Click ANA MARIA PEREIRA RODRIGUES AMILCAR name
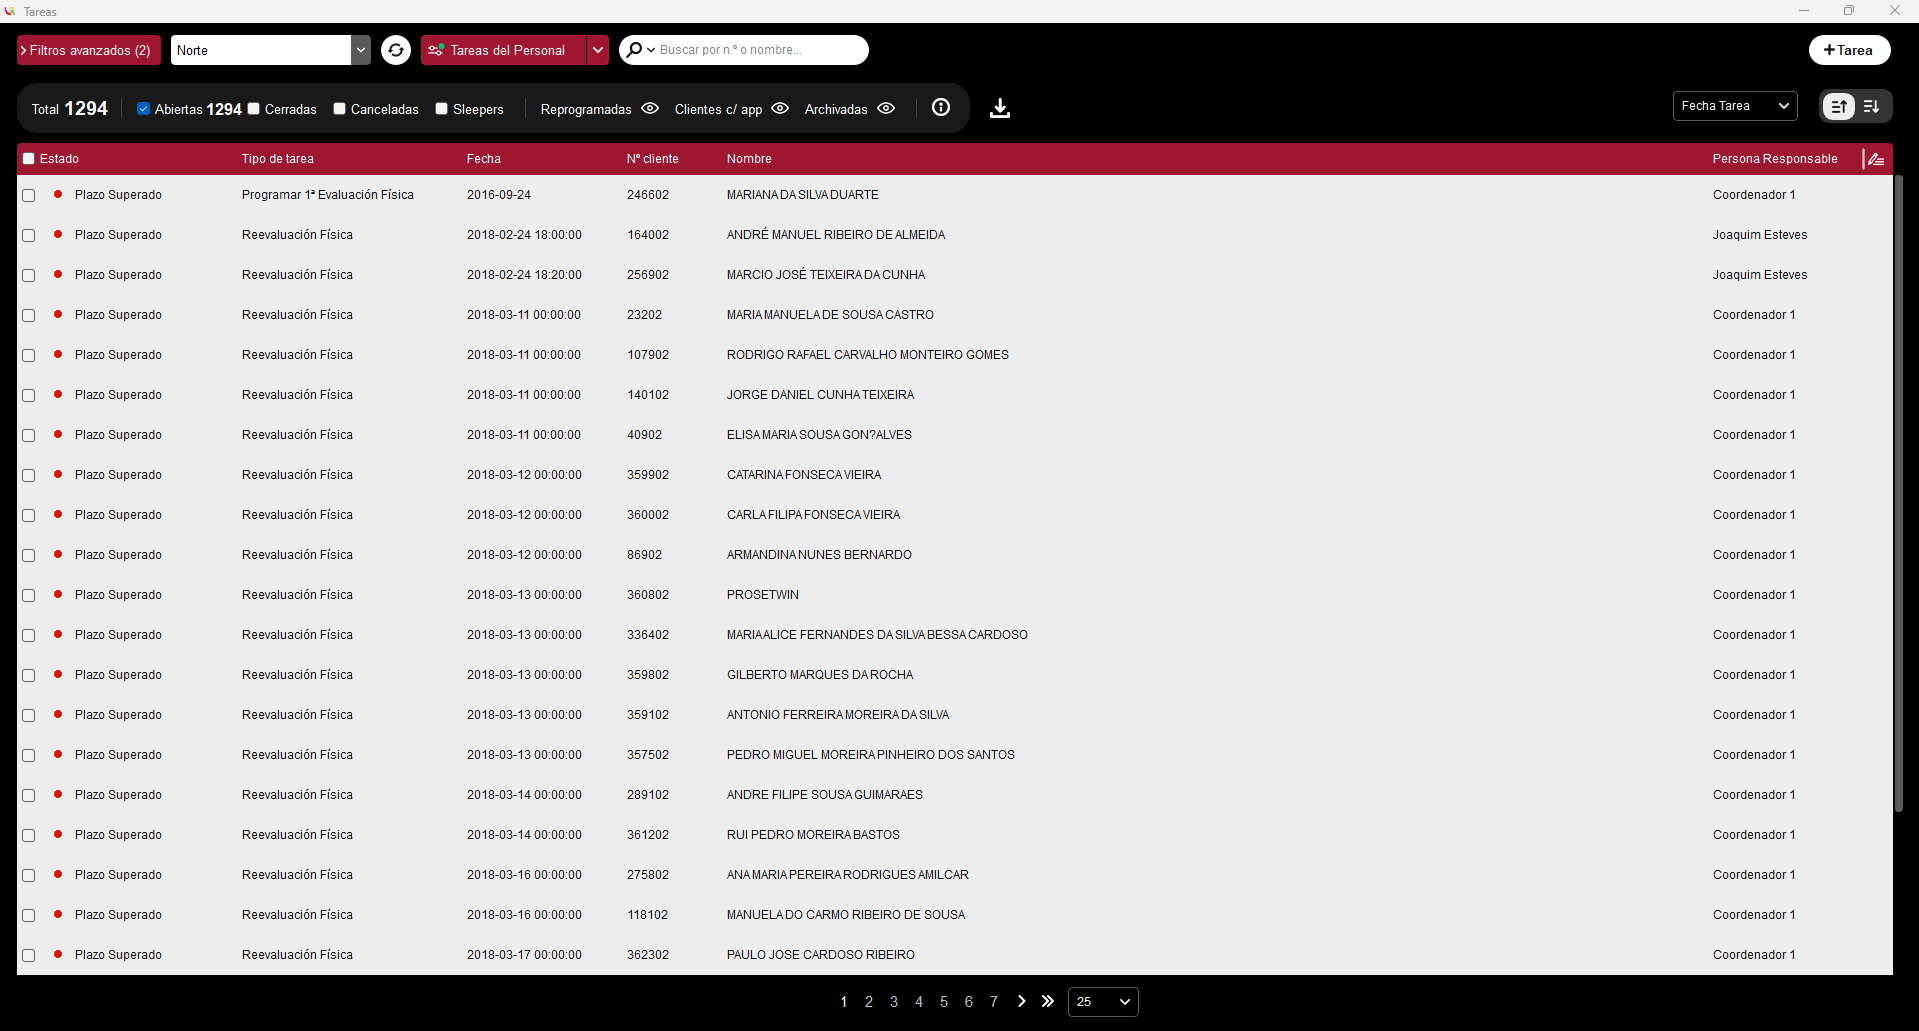 [x=848, y=875]
